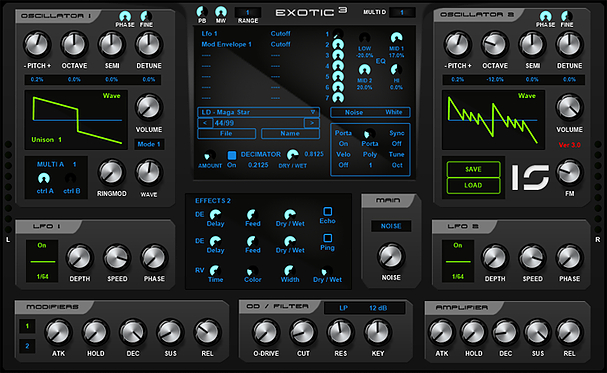Click the Oscillator 1 PHASE mini knob
This screenshot has width=607, height=373.
(x=125, y=16)
